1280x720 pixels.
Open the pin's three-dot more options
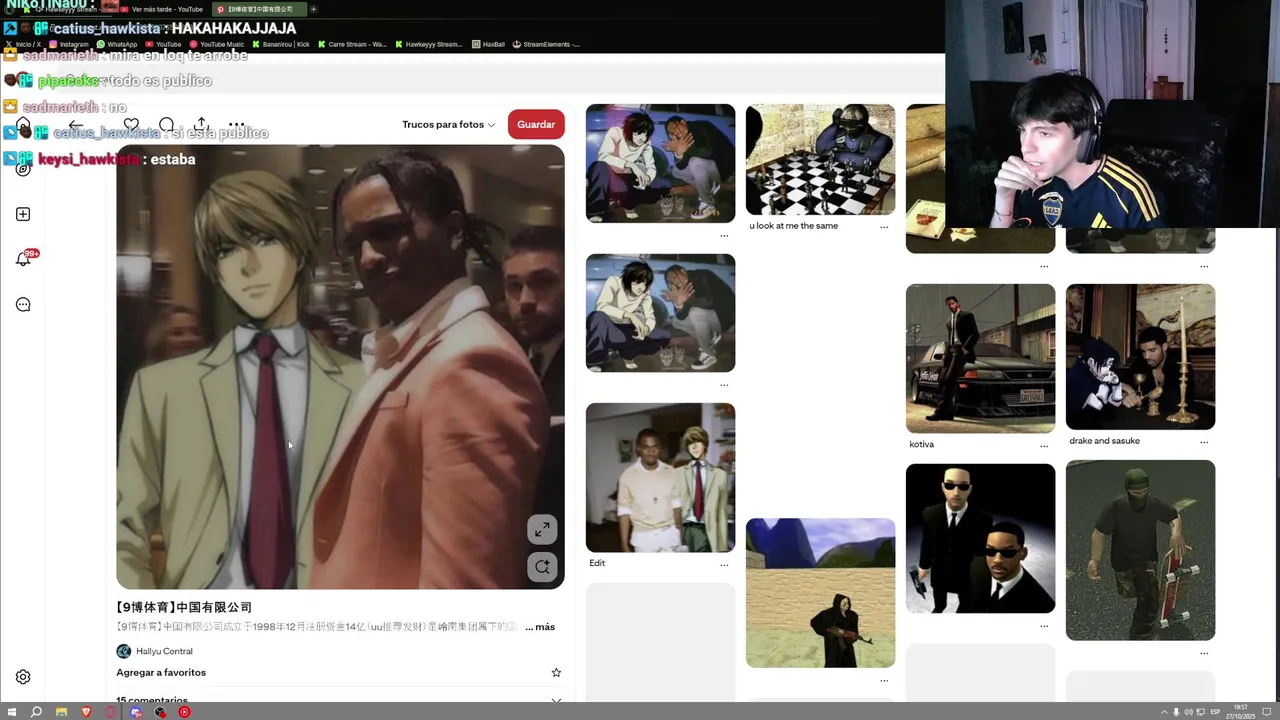pos(237,125)
